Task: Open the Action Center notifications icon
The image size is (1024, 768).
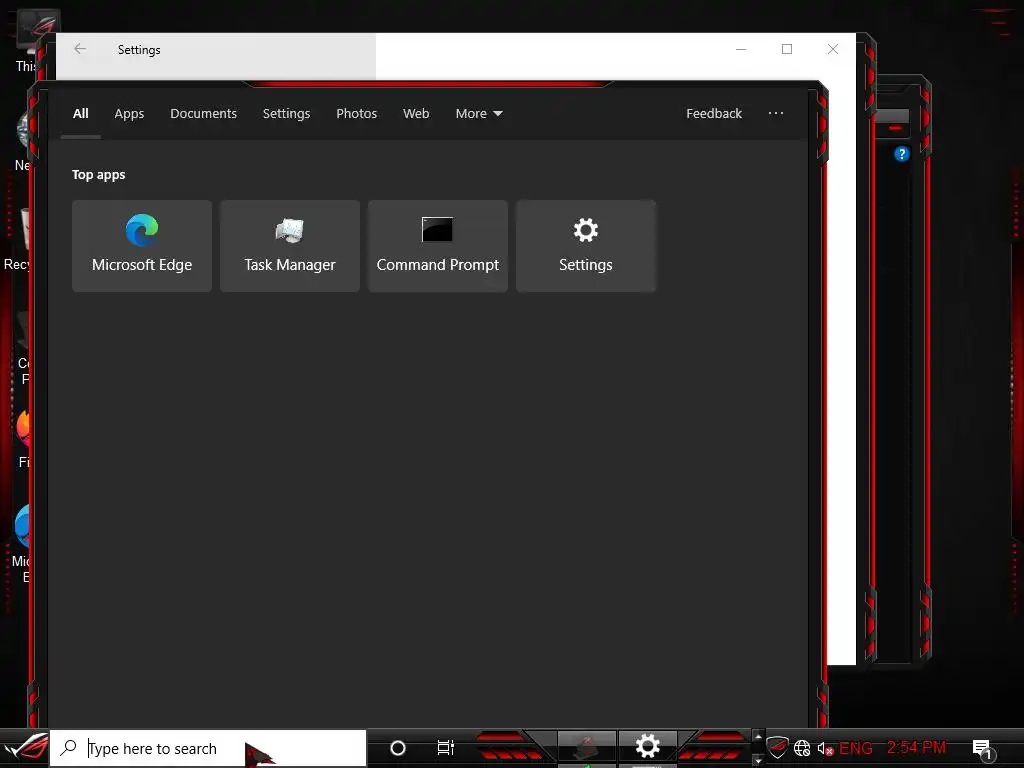Action: pos(982,749)
